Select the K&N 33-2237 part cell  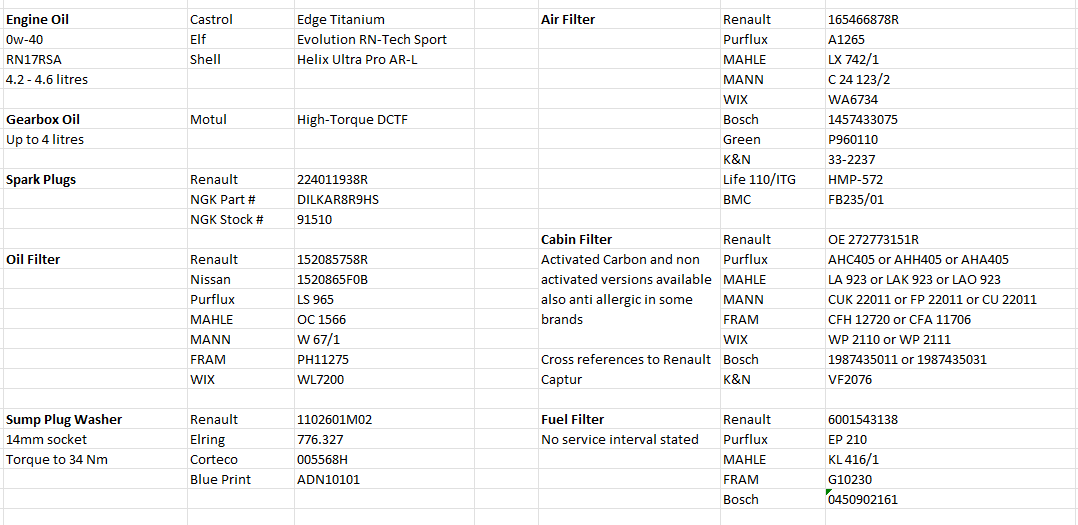[x=852, y=159]
